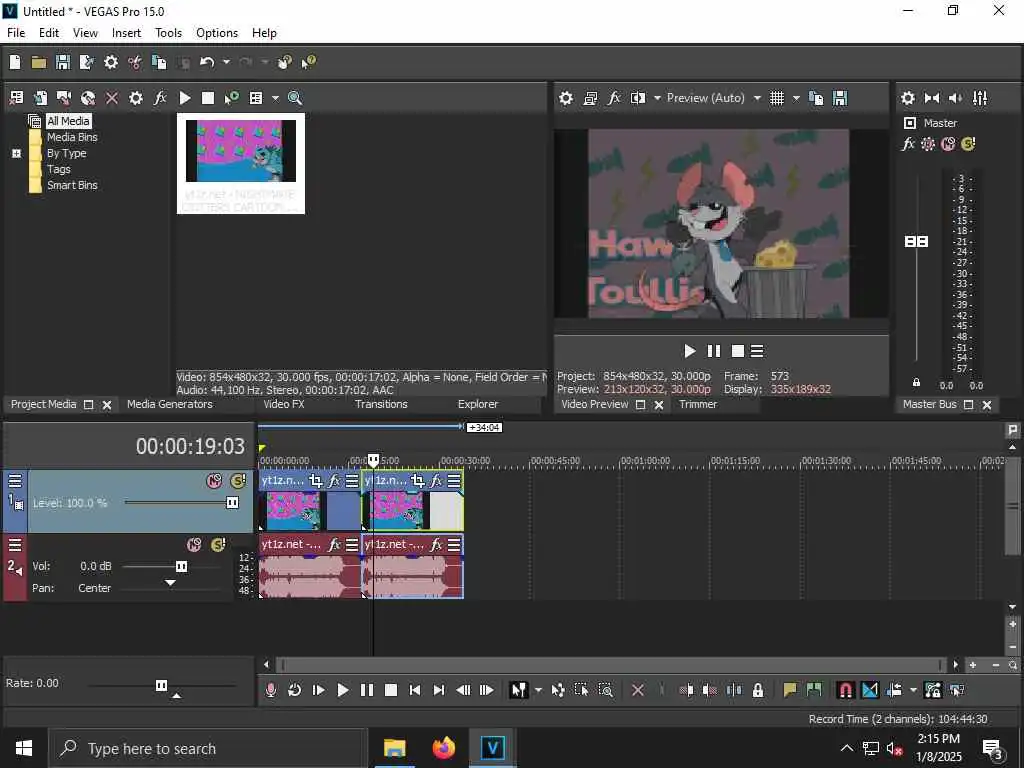Open the Normal Edit Tool dropdown arrow
The image size is (1024, 768).
tap(538, 690)
